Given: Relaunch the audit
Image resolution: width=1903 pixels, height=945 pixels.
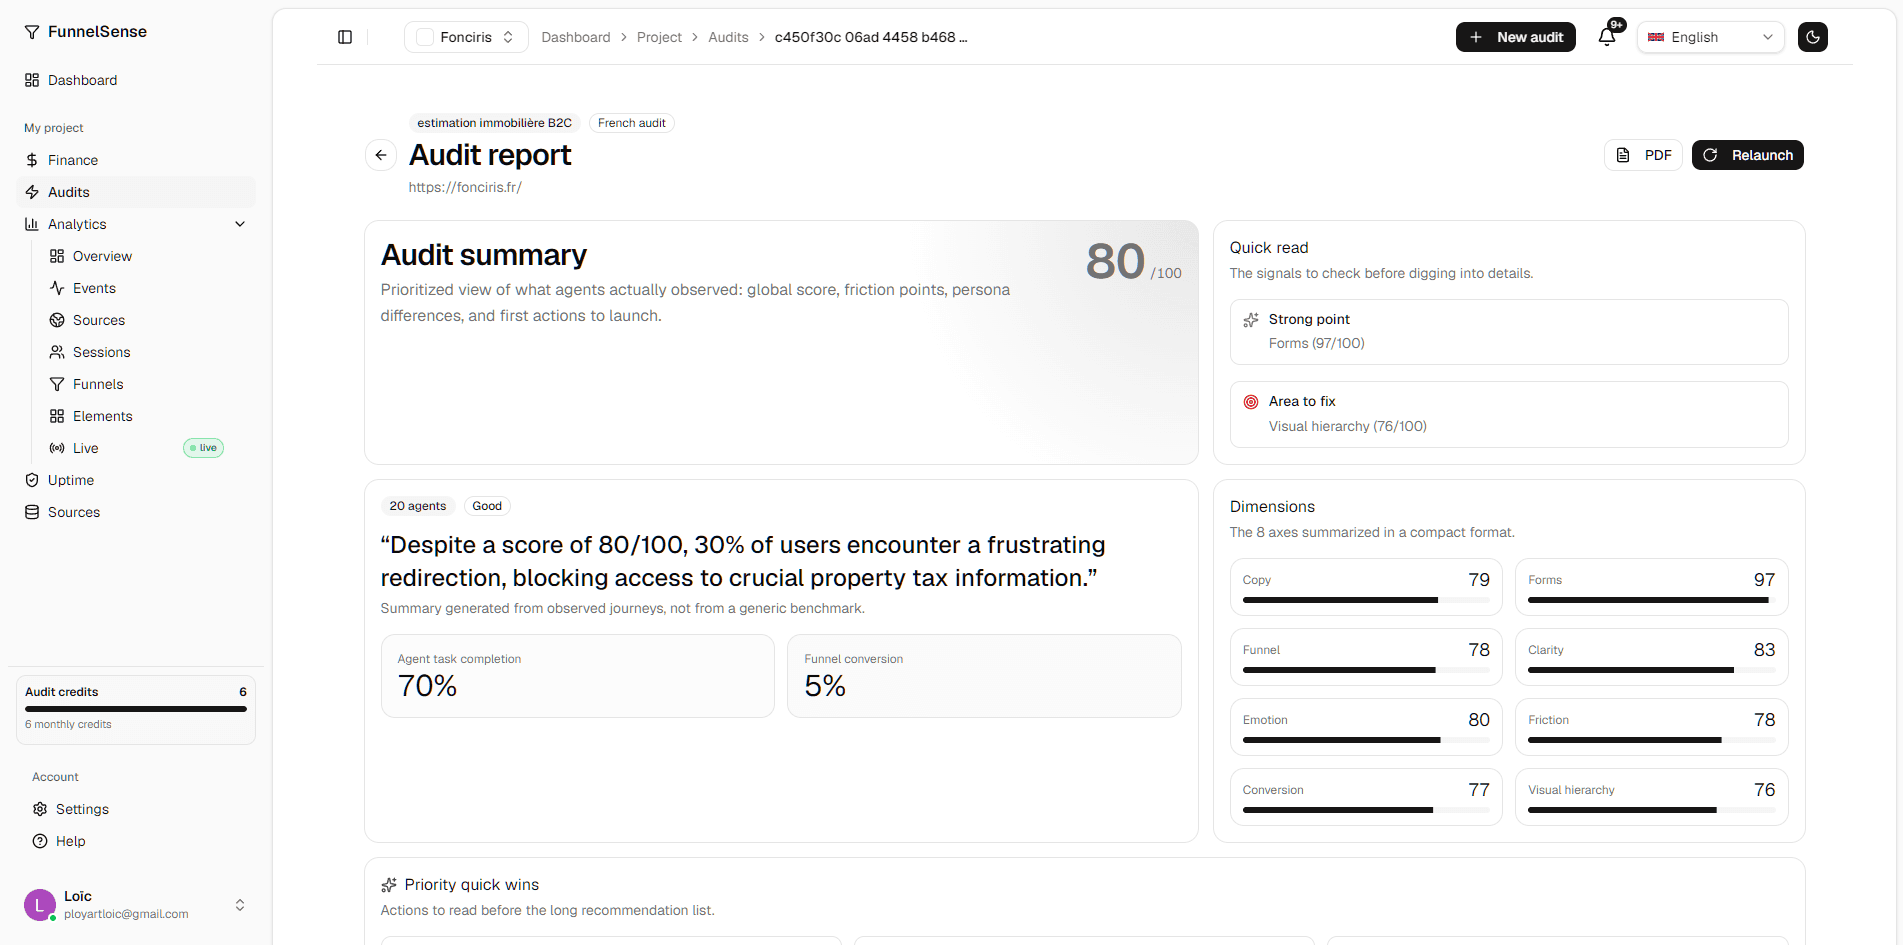Looking at the screenshot, I should [1748, 155].
